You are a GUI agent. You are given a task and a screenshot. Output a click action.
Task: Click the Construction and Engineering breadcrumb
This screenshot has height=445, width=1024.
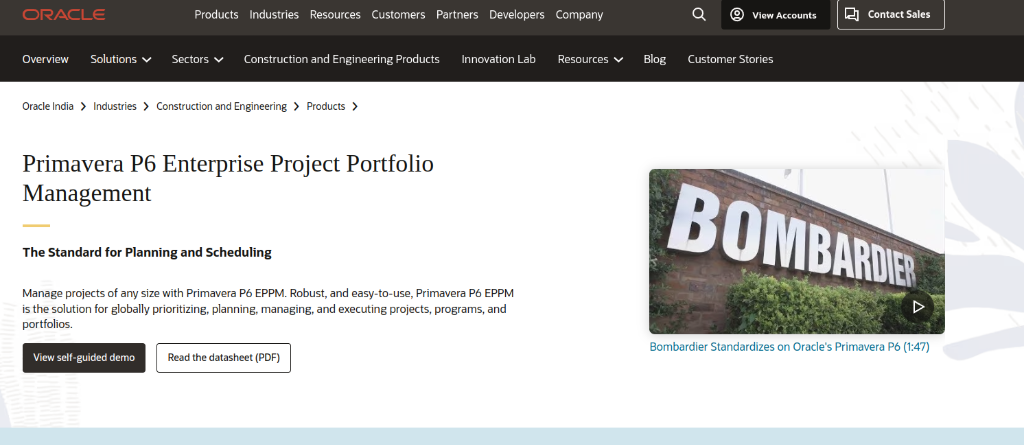(221, 106)
